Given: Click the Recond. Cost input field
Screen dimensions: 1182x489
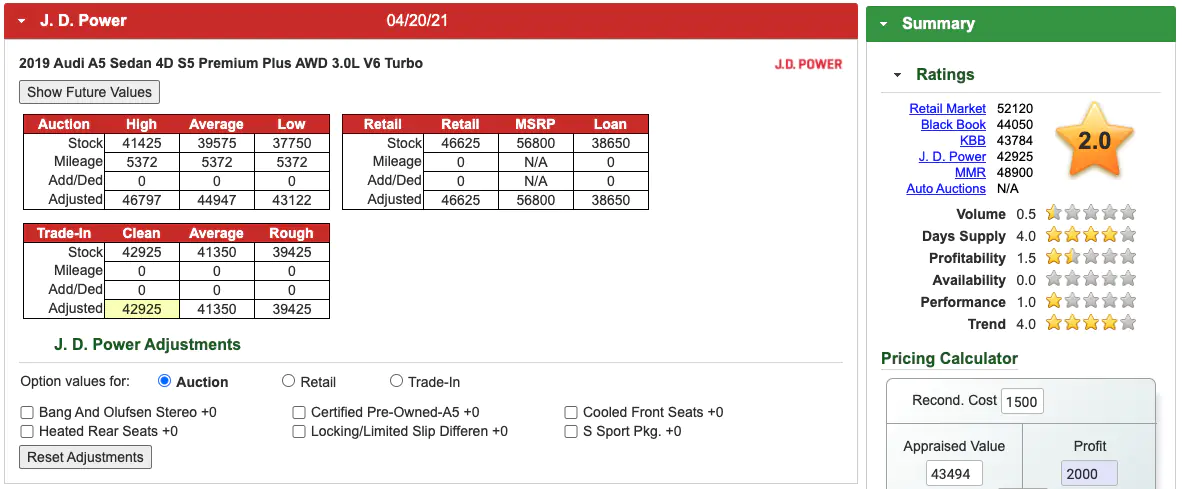Looking at the screenshot, I should (x=1022, y=402).
